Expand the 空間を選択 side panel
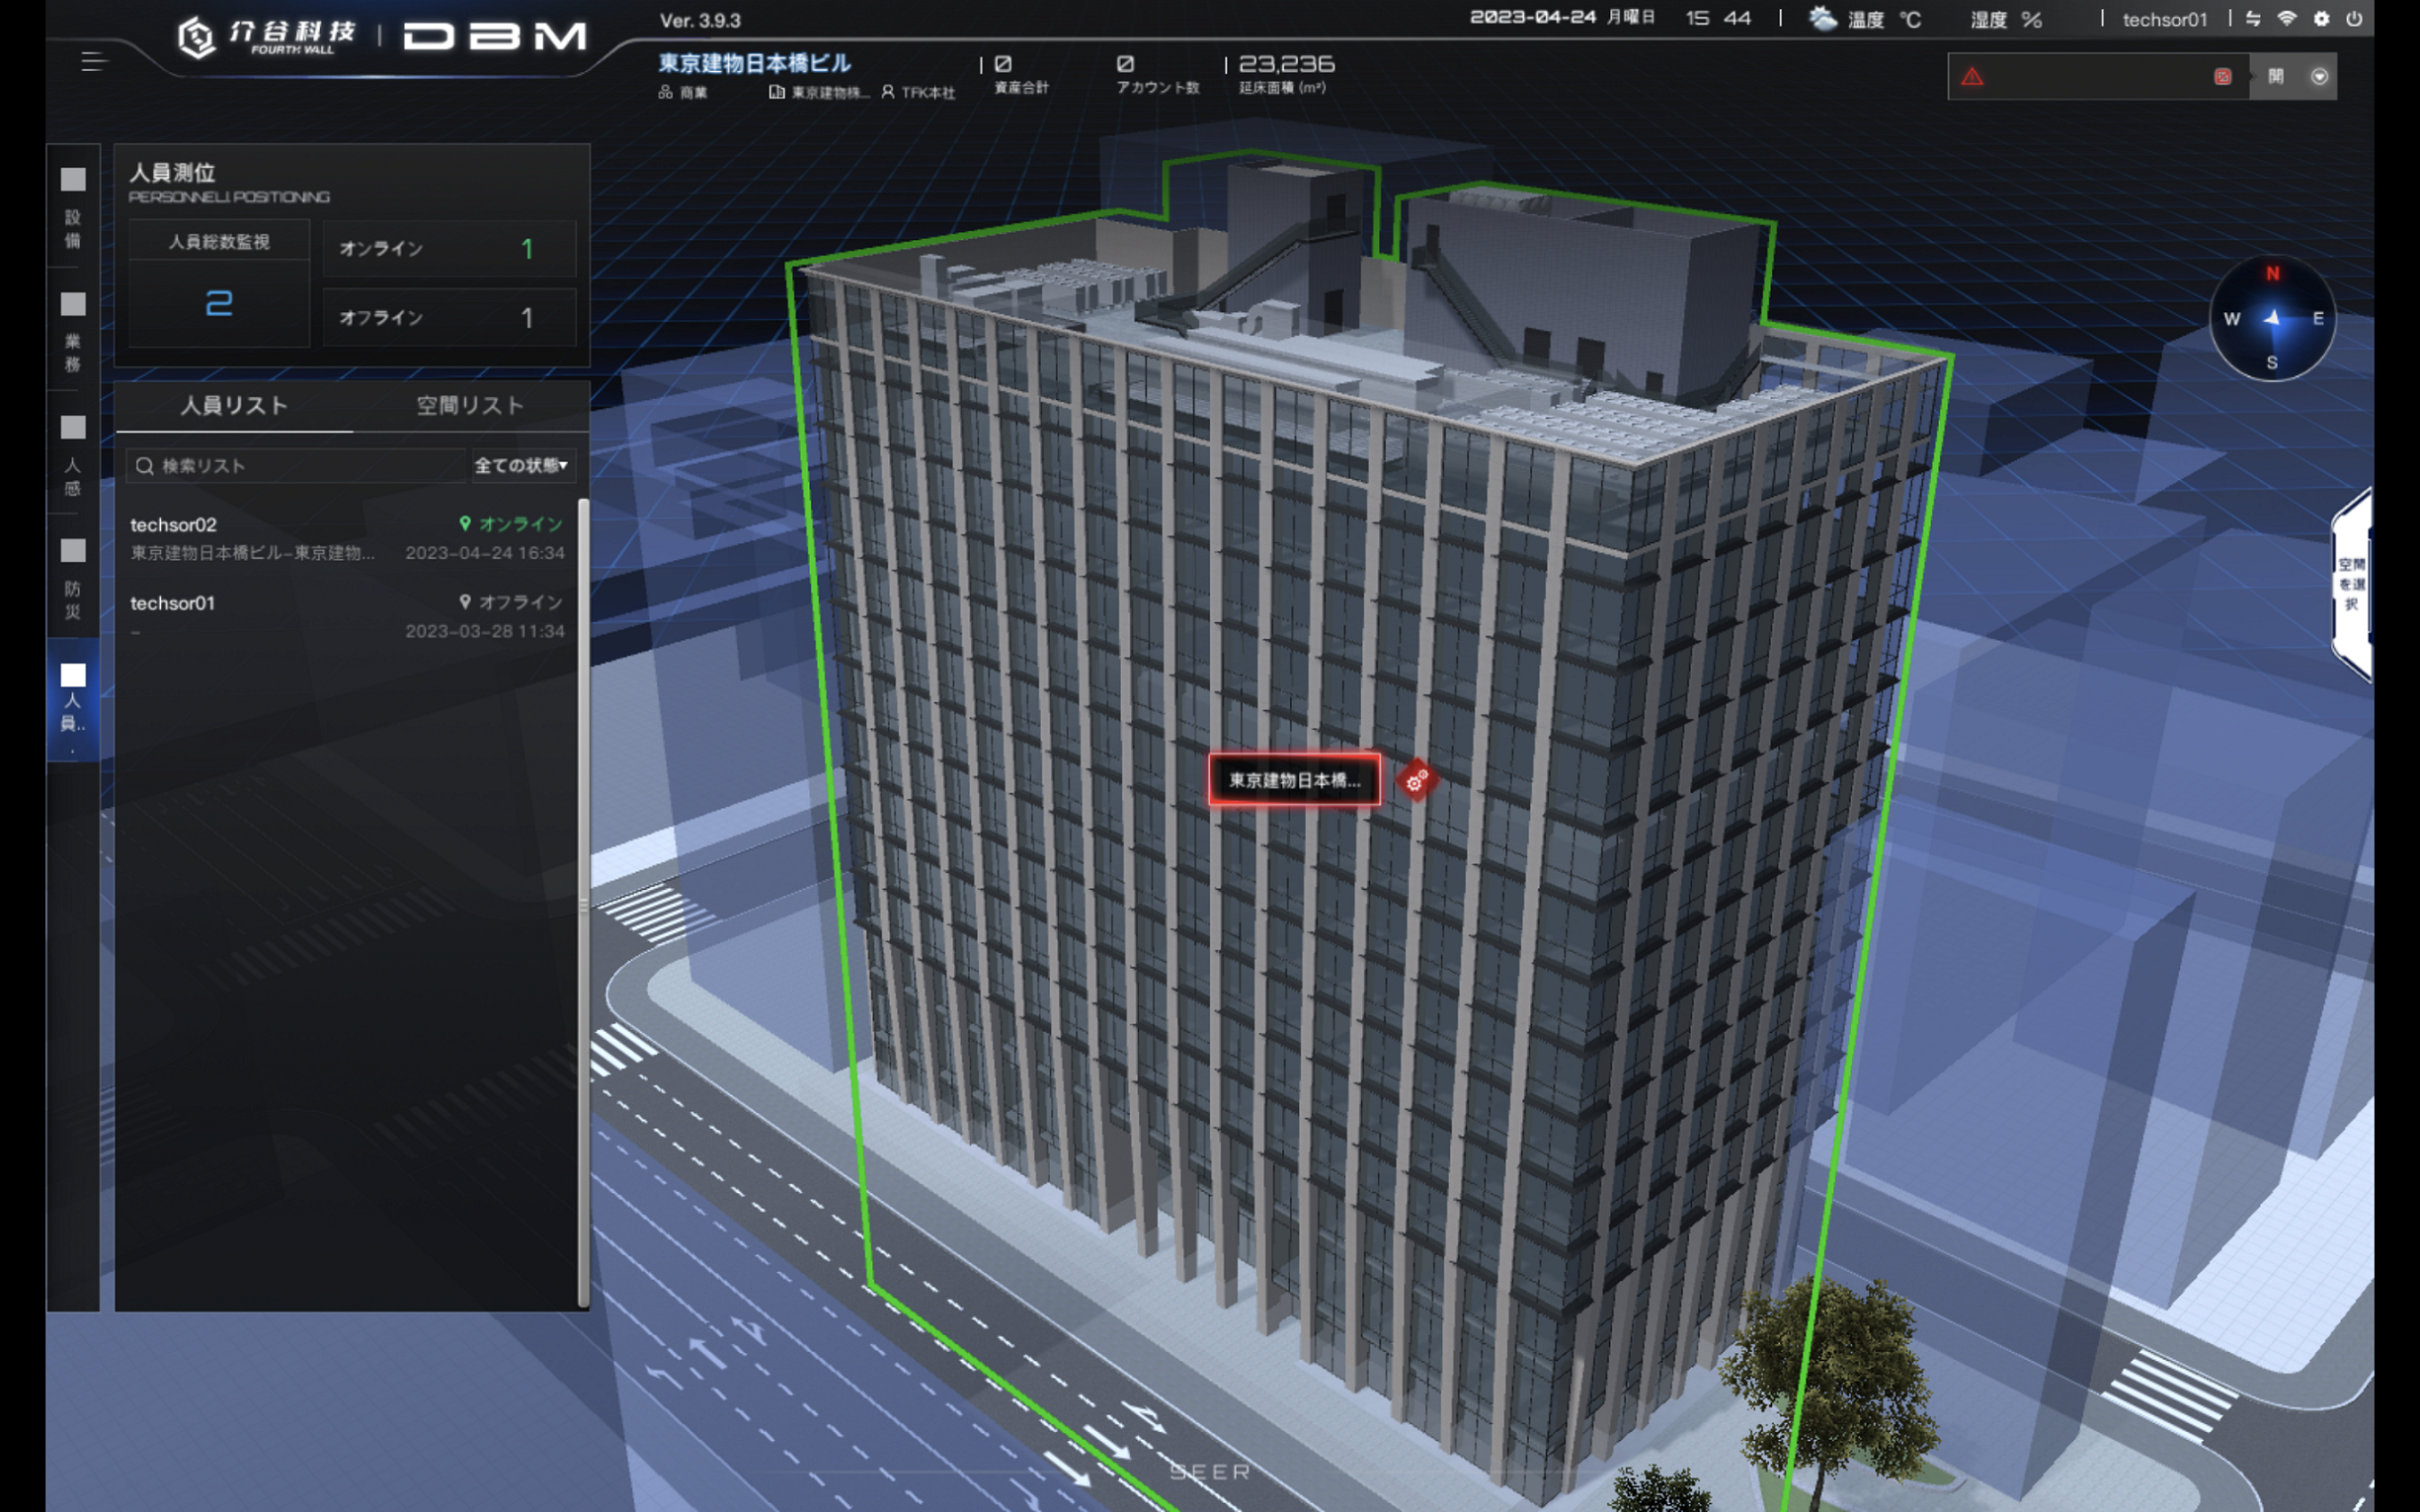2420x1512 pixels. [2351, 584]
